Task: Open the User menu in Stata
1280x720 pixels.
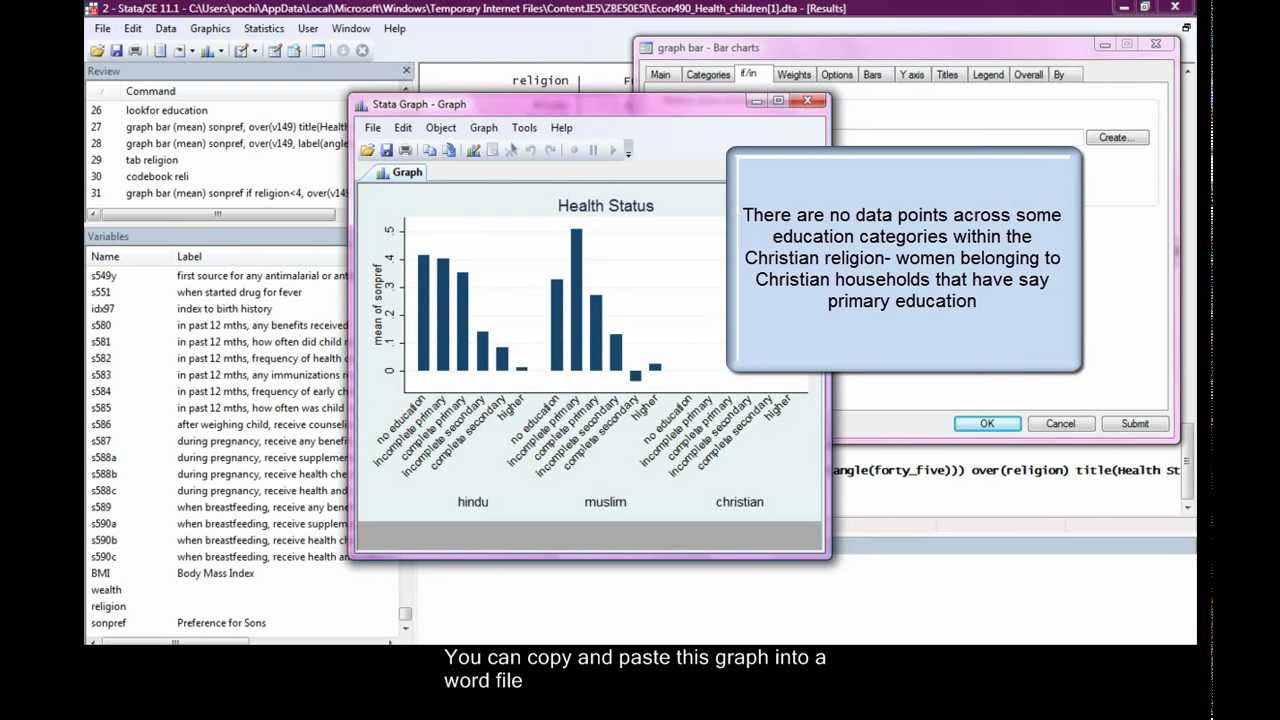Action: pyautogui.click(x=308, y=28)
